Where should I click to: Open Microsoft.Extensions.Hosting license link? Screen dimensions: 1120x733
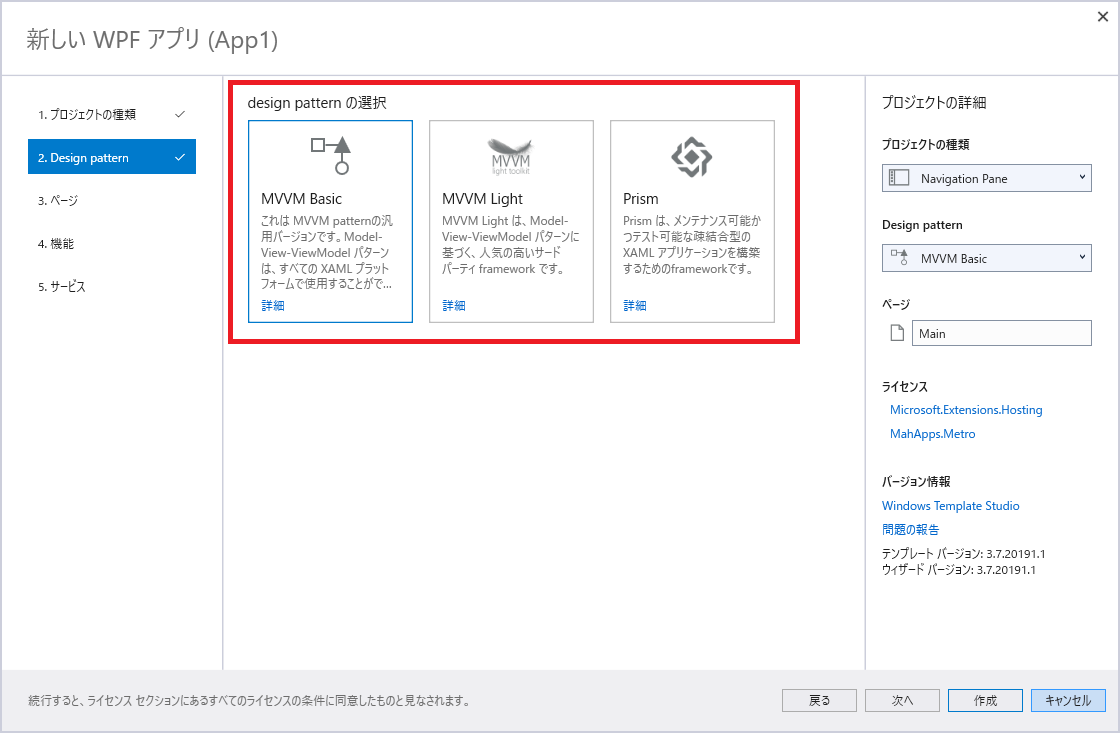point(966,410)
